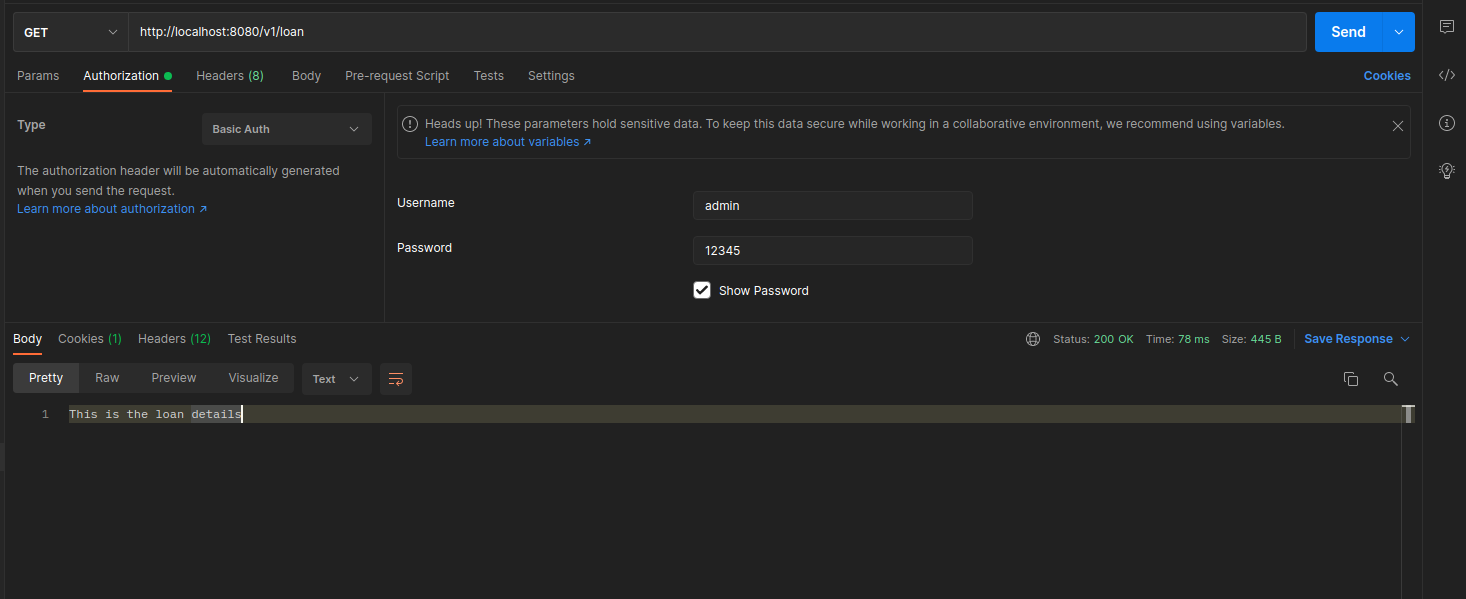Image resolution: width=1466 pixels, height=599 pixels.
Task: Uncheck the Show Password checkbox
Action: 702,290
